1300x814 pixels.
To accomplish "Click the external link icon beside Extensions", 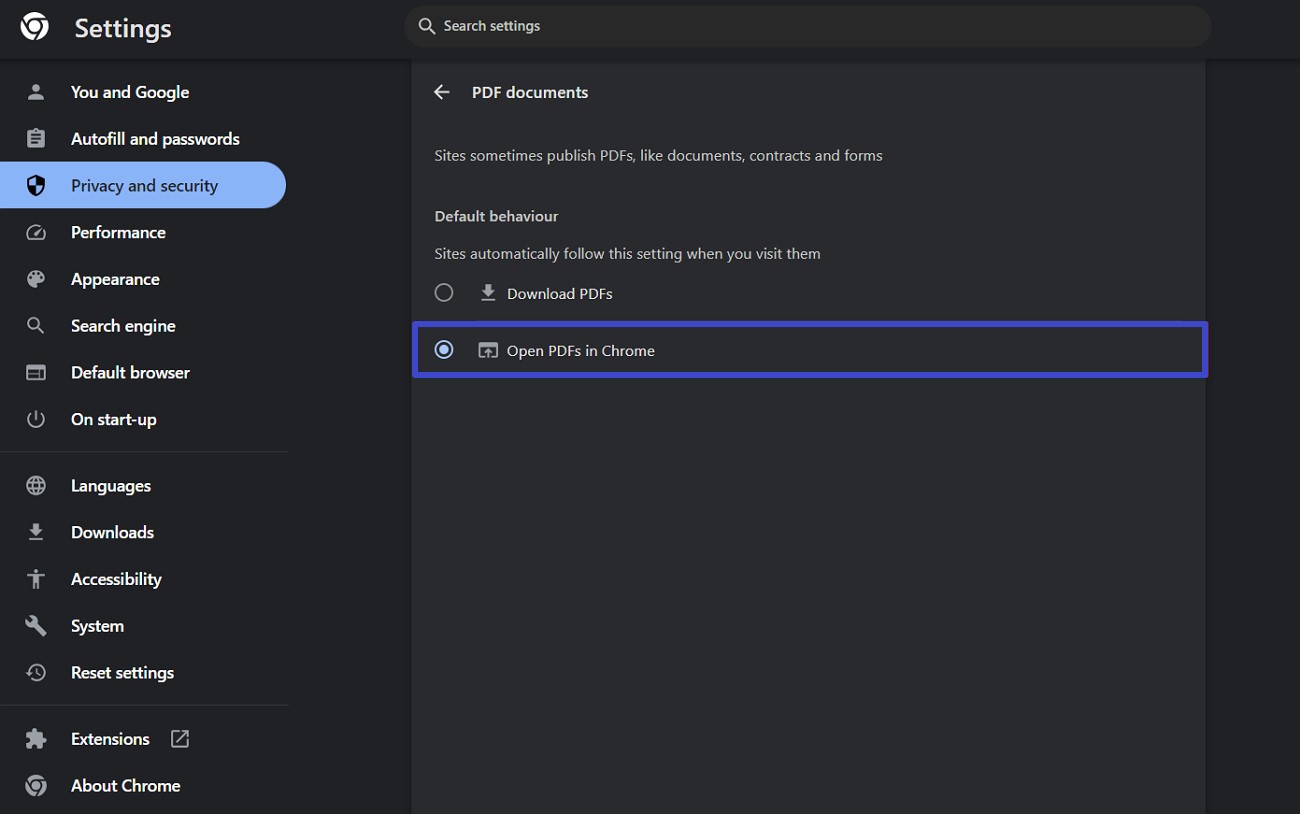I will click(x=180, y=739).
